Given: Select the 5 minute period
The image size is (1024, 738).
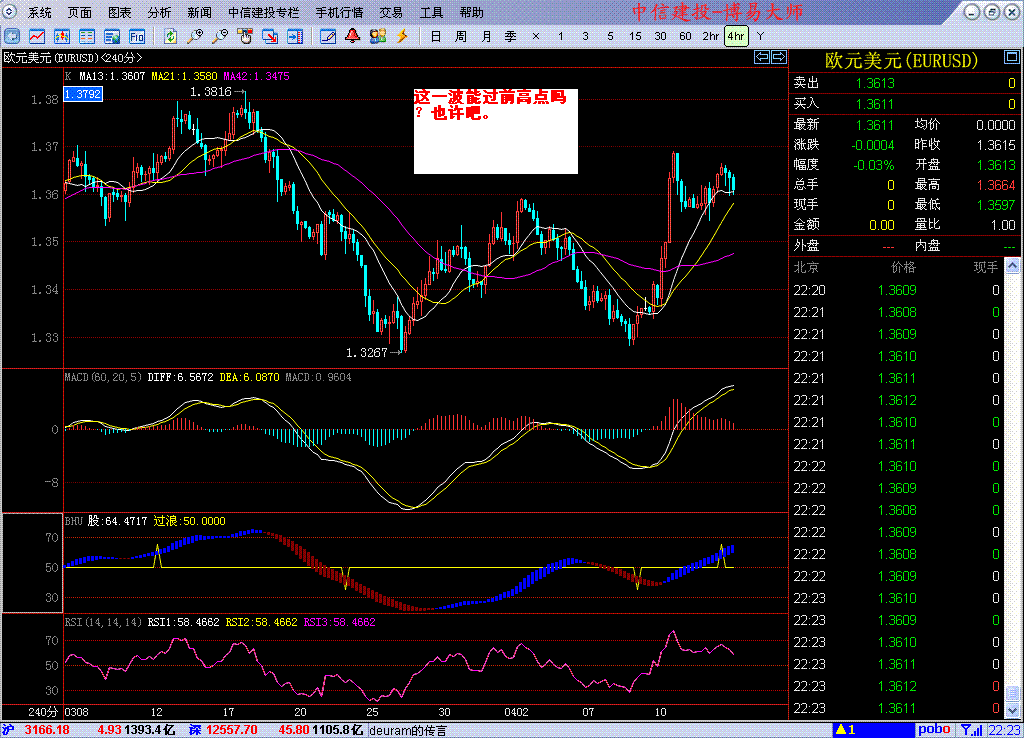Looking at the screenshot, I should coord(611,37).
